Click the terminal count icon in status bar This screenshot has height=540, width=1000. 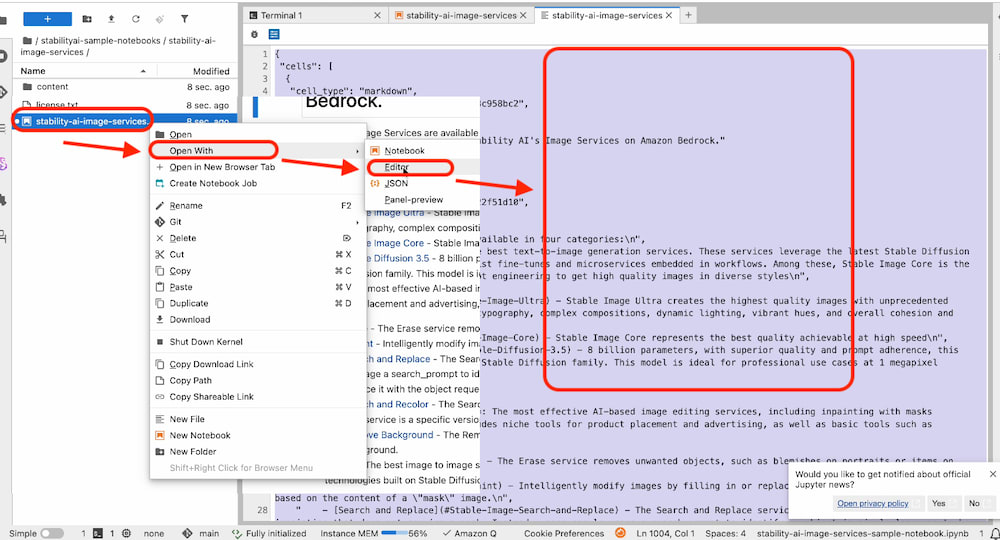click(98, 533)
